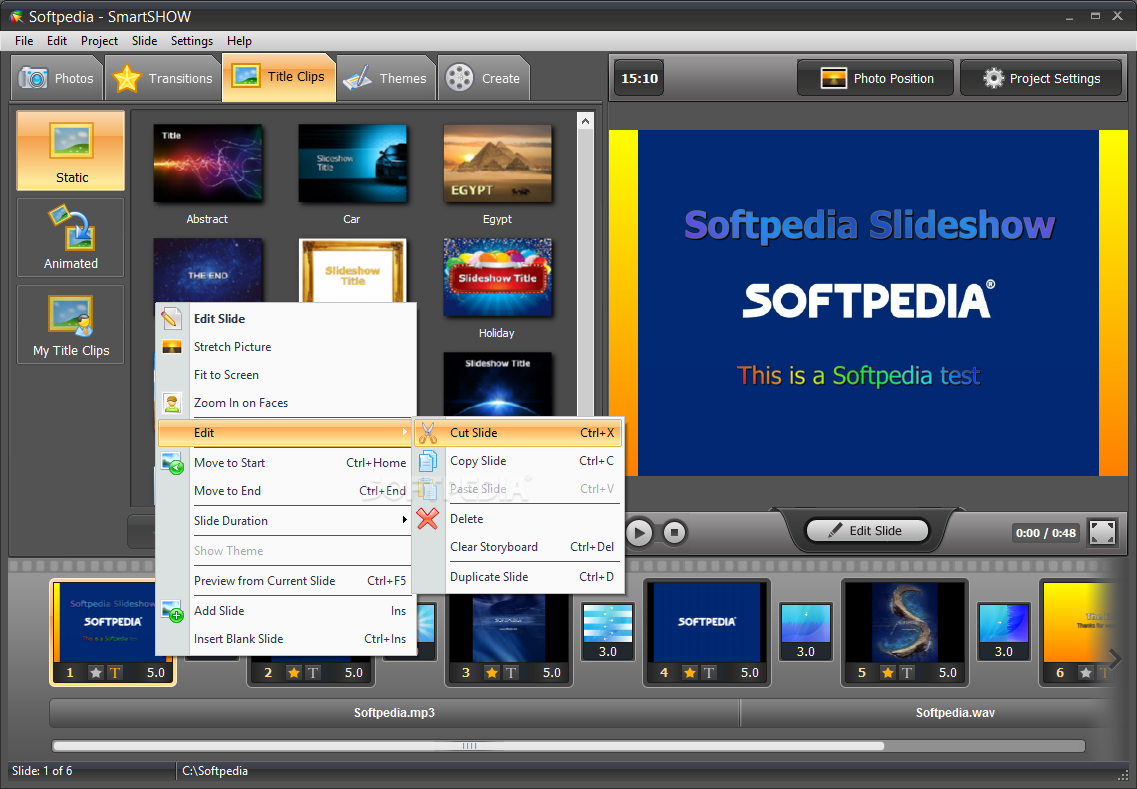Click star icon on slide 3
The width and height of the screenshot is (1137, 789).
[x=492, y=672]
